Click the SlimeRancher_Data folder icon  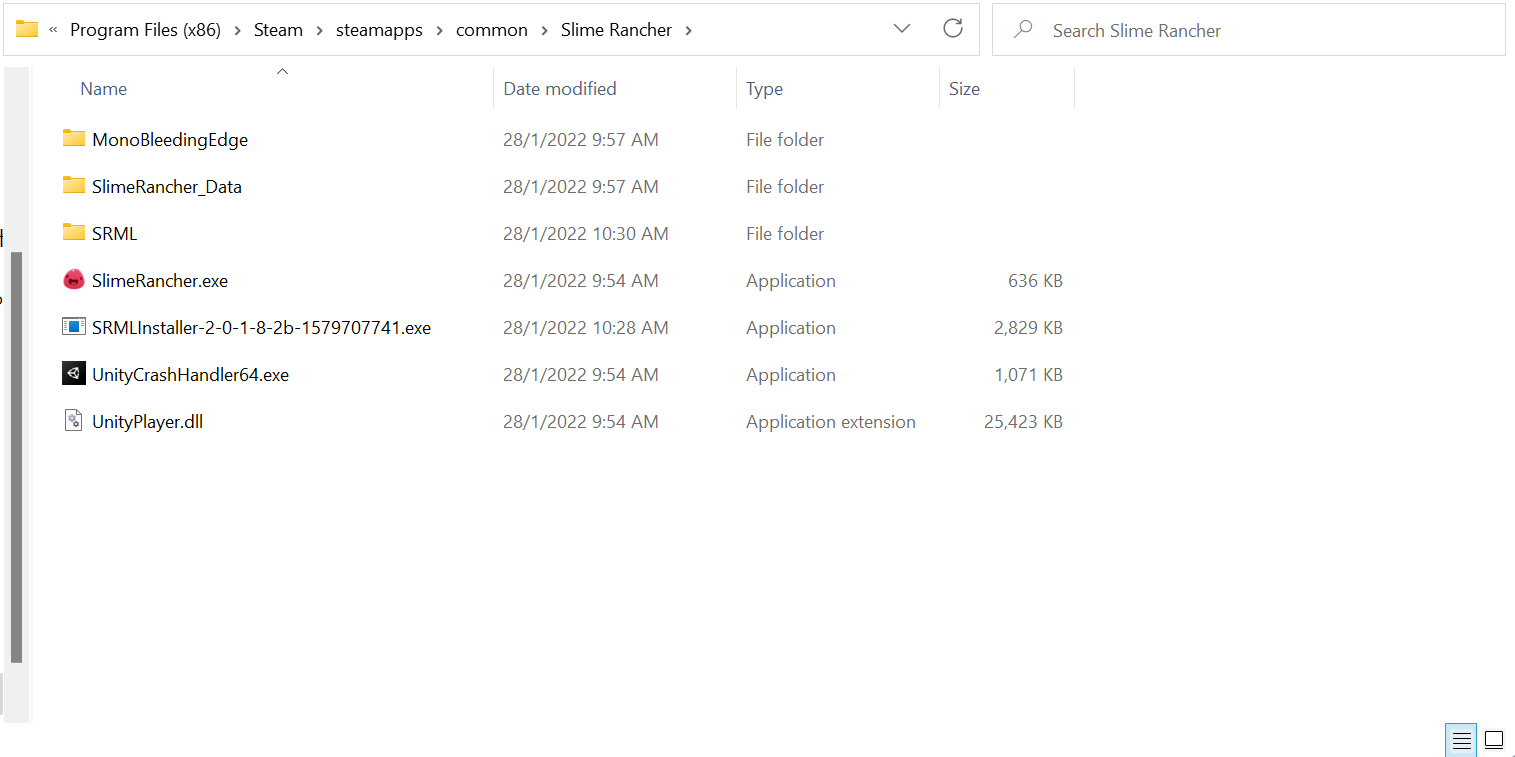tap(73, 185)
